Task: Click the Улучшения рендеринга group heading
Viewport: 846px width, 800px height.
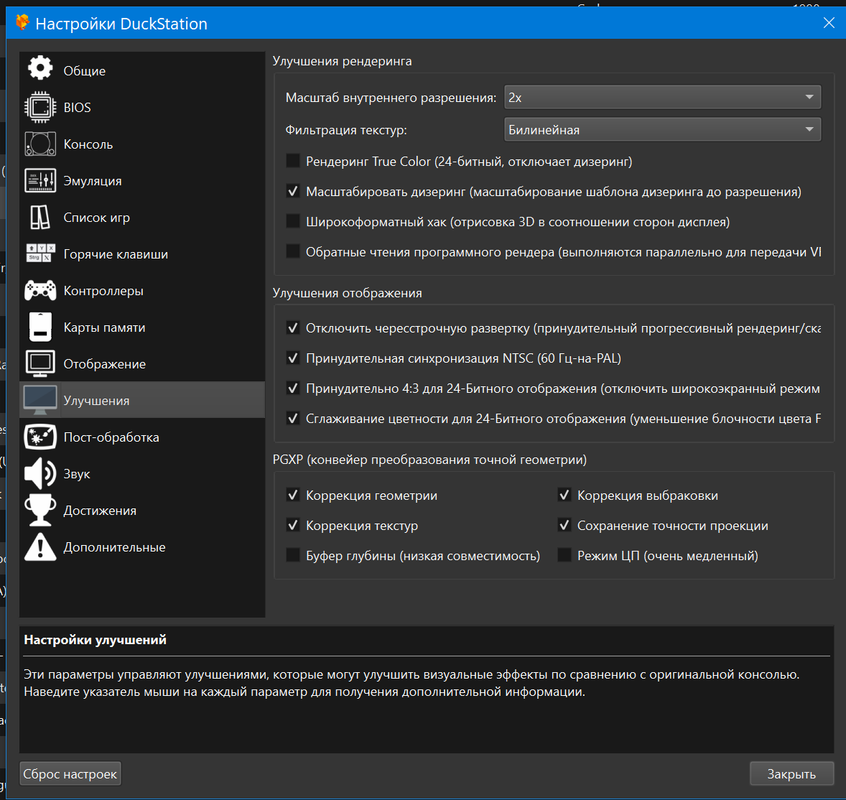Action: pyautogui.click(x=342, y=61)
